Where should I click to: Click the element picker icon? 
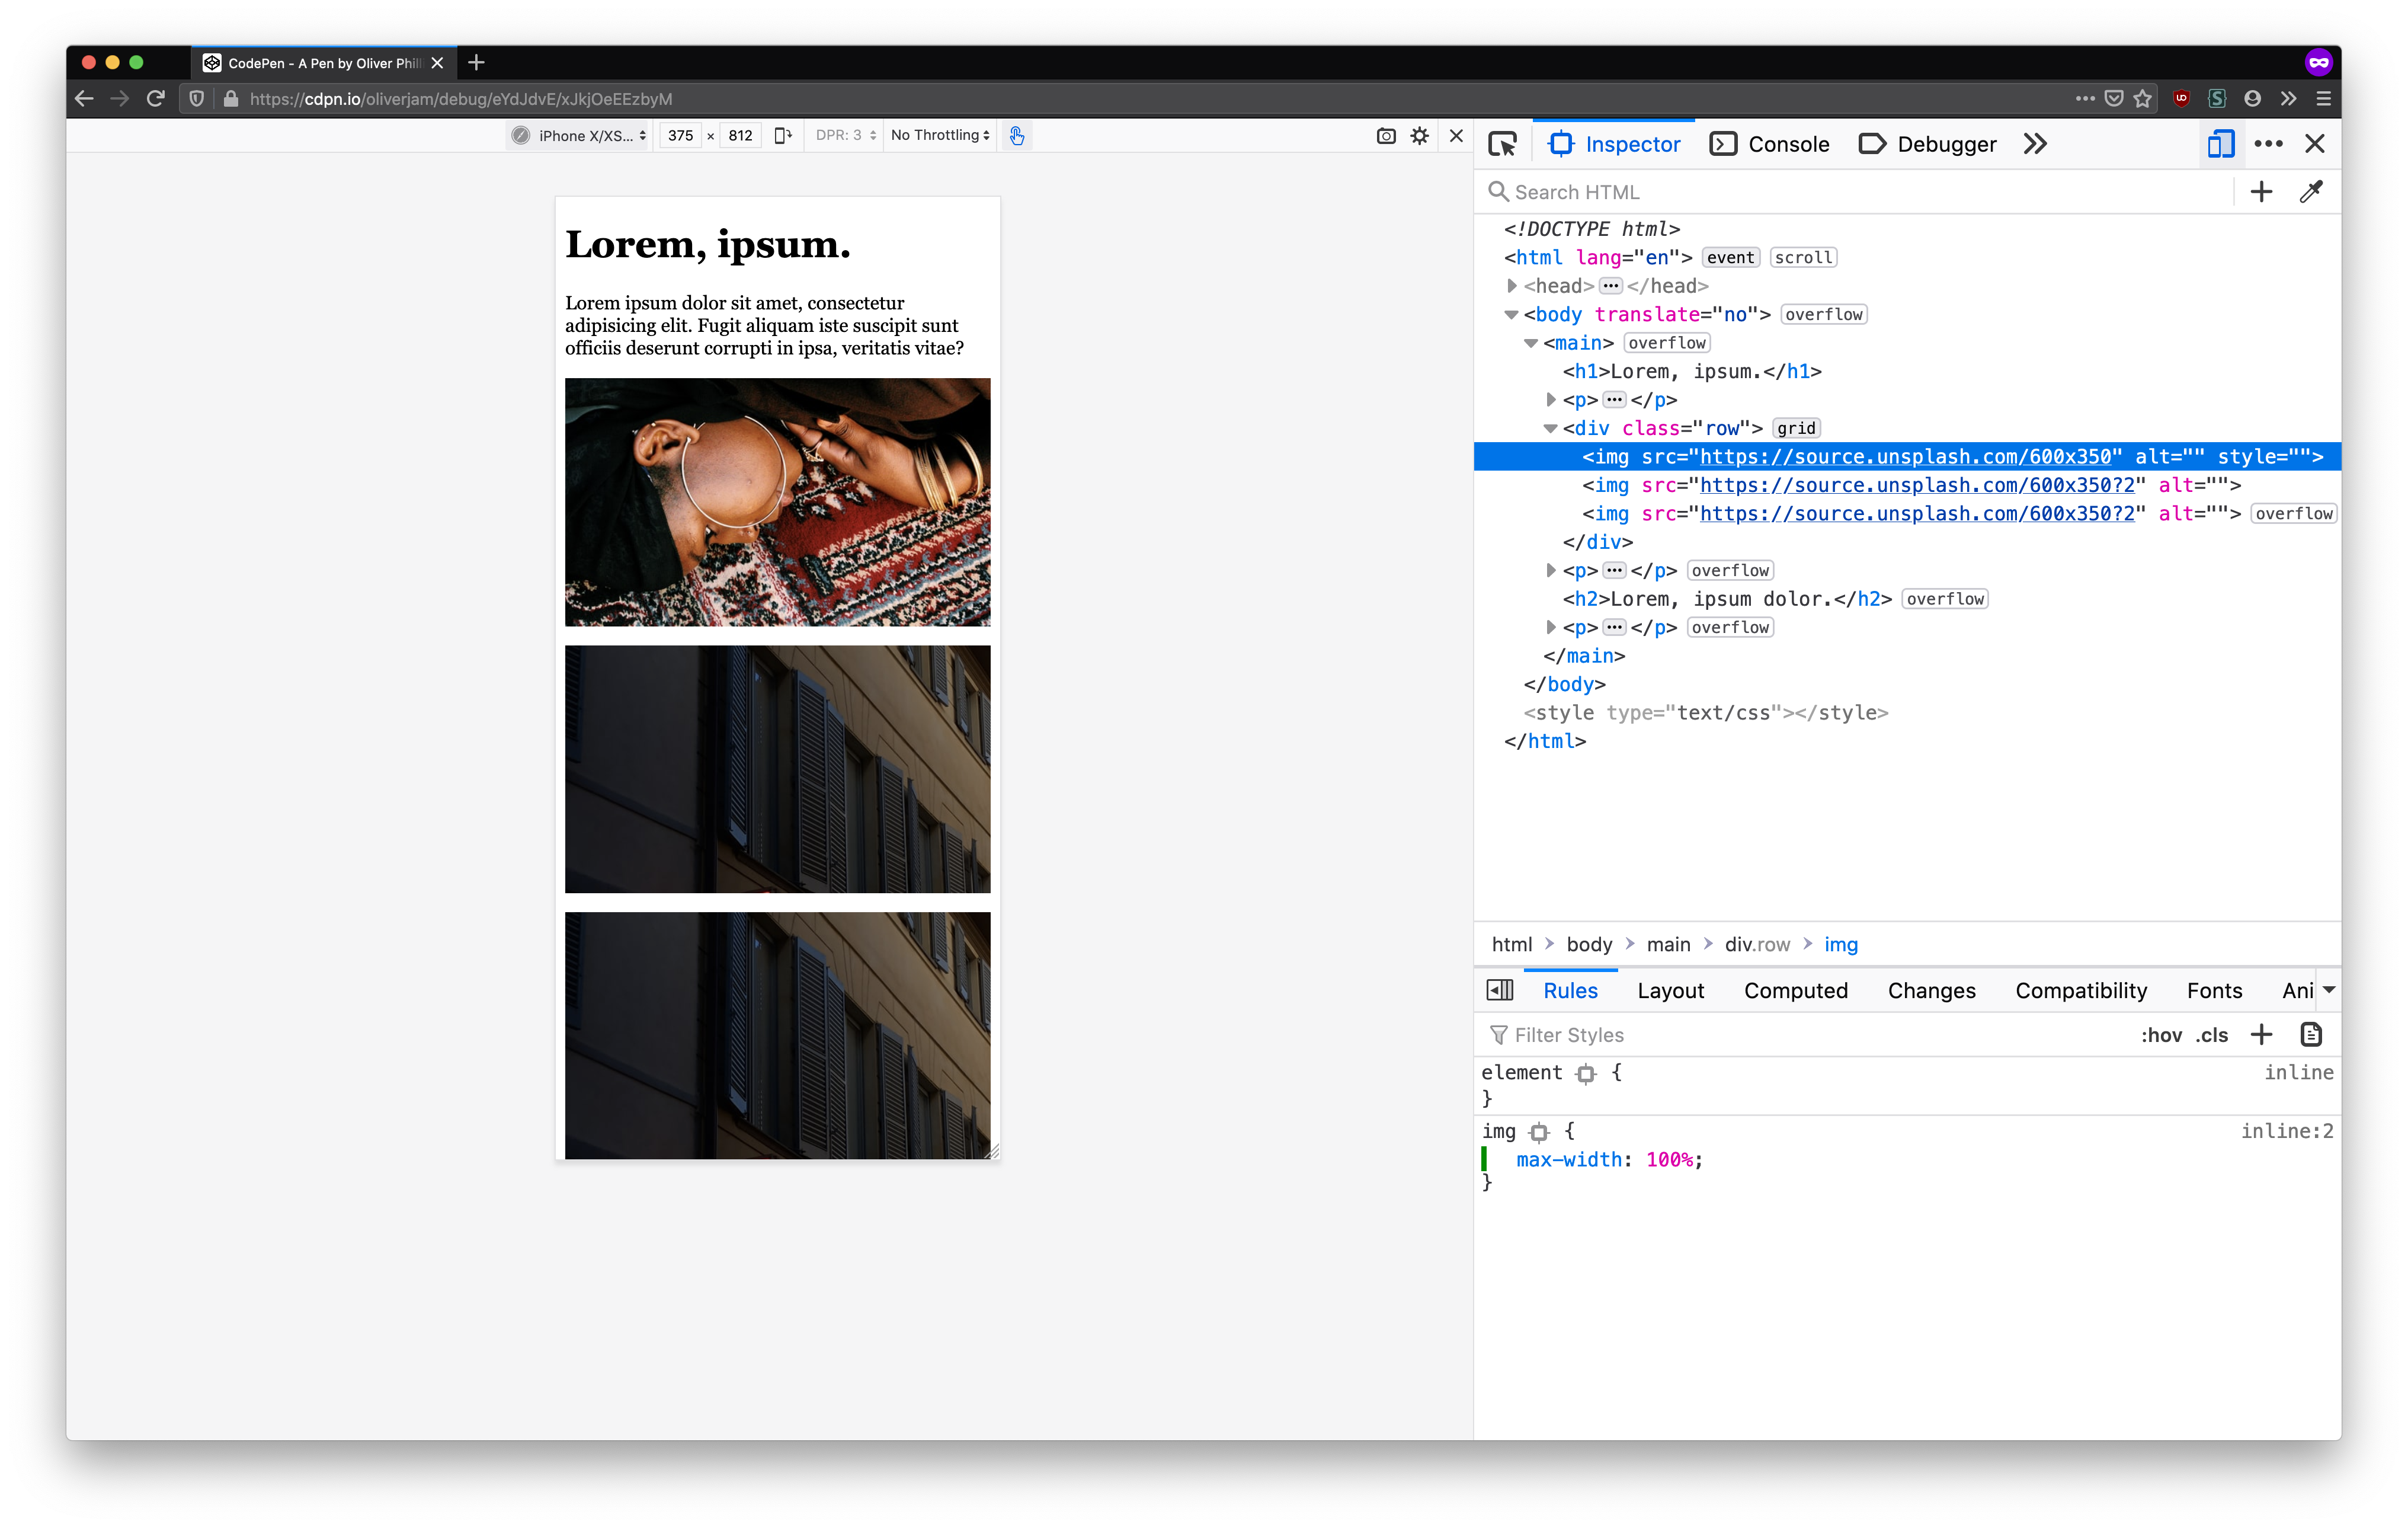point(1502,144)
